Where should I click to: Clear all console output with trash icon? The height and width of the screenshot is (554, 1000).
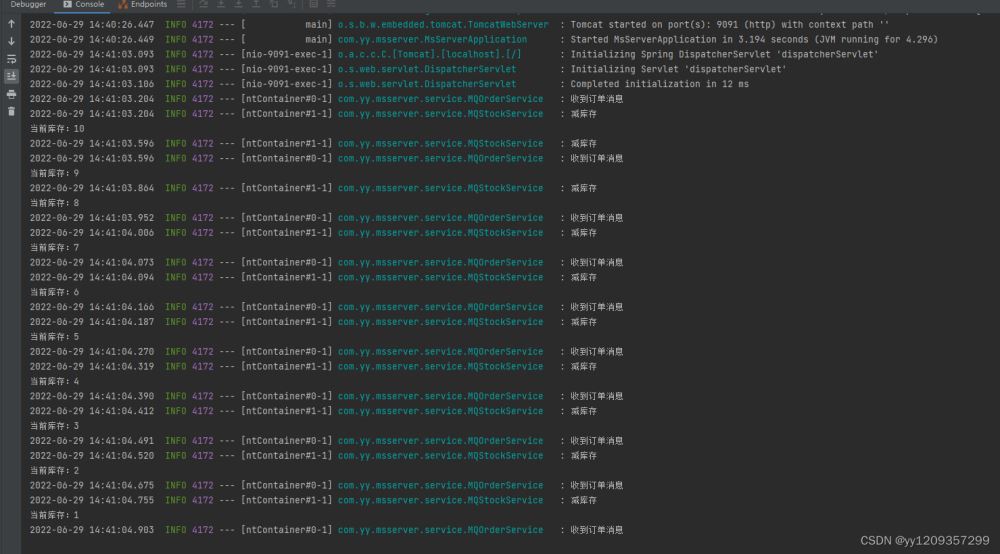[11, 111]
